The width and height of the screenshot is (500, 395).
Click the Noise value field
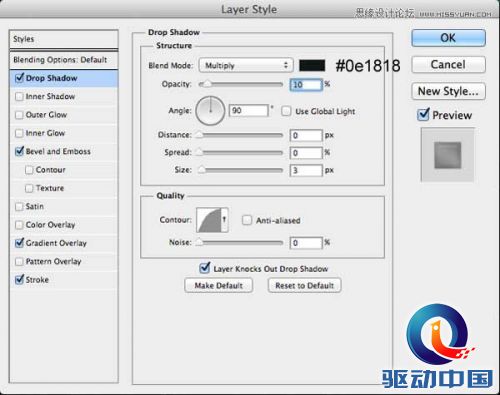[306, 243]
